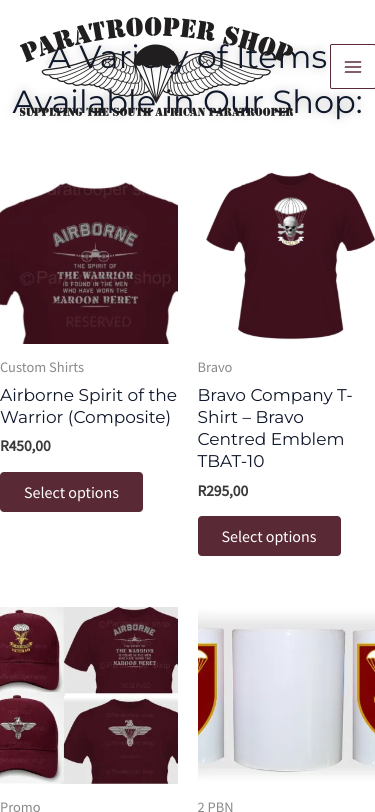
Task: Open the white mug product image
Action: (286, 695)
